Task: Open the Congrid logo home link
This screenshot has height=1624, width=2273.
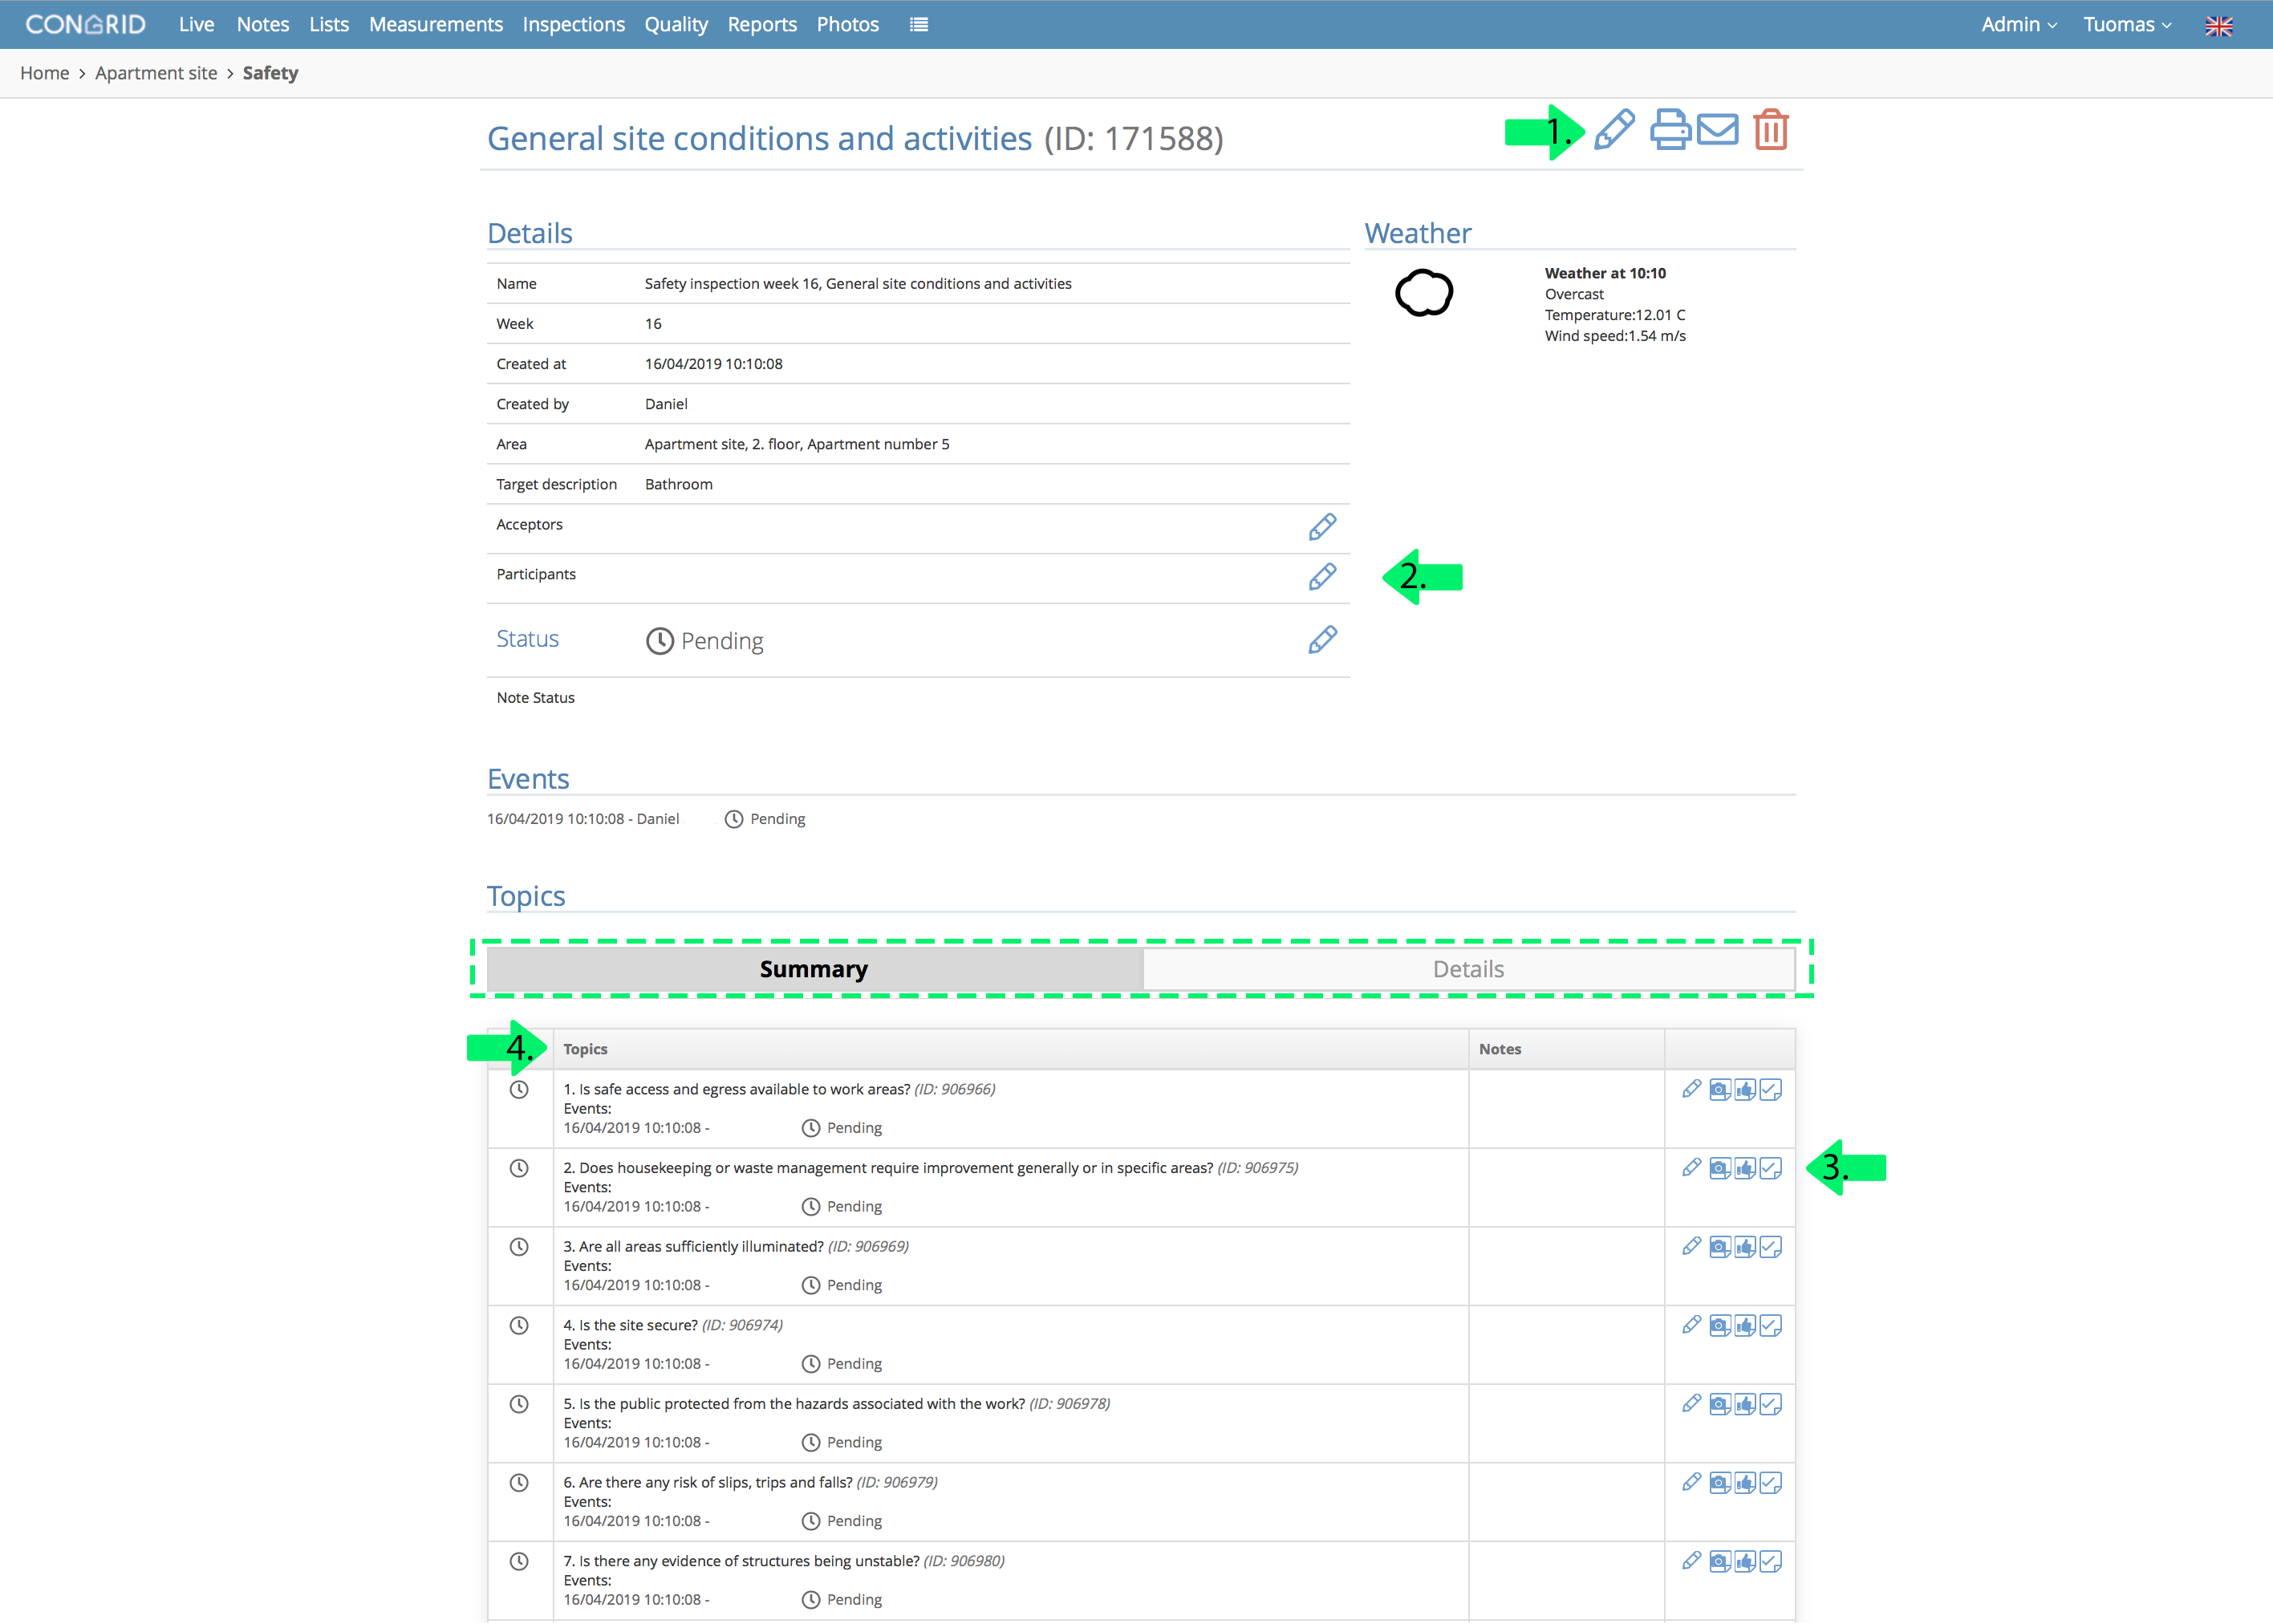Action: [86, 24]
